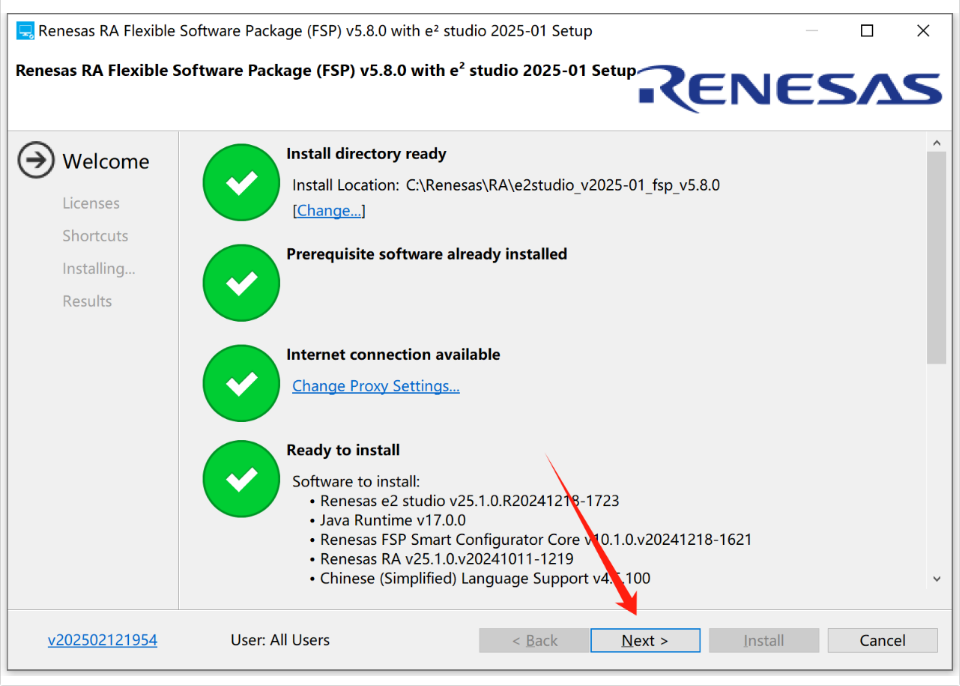960x686 pixels.
Task: Select the Installing... step in sidebar
Action: pyautogui.click(x=99, y=269)
